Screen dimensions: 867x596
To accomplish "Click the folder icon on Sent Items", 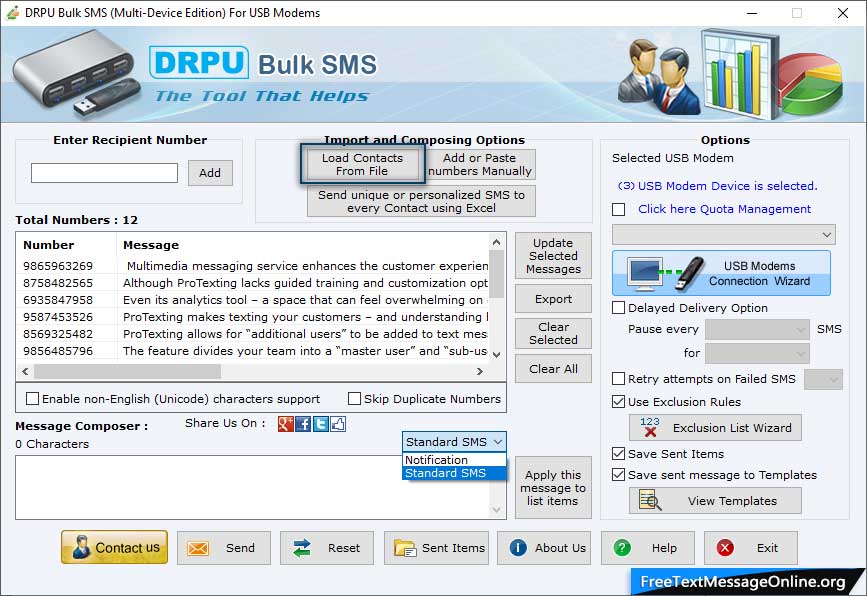I will point(405,548).
